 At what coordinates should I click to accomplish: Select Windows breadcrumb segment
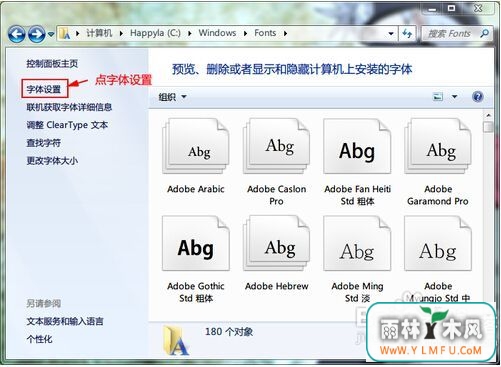[217, 33]
